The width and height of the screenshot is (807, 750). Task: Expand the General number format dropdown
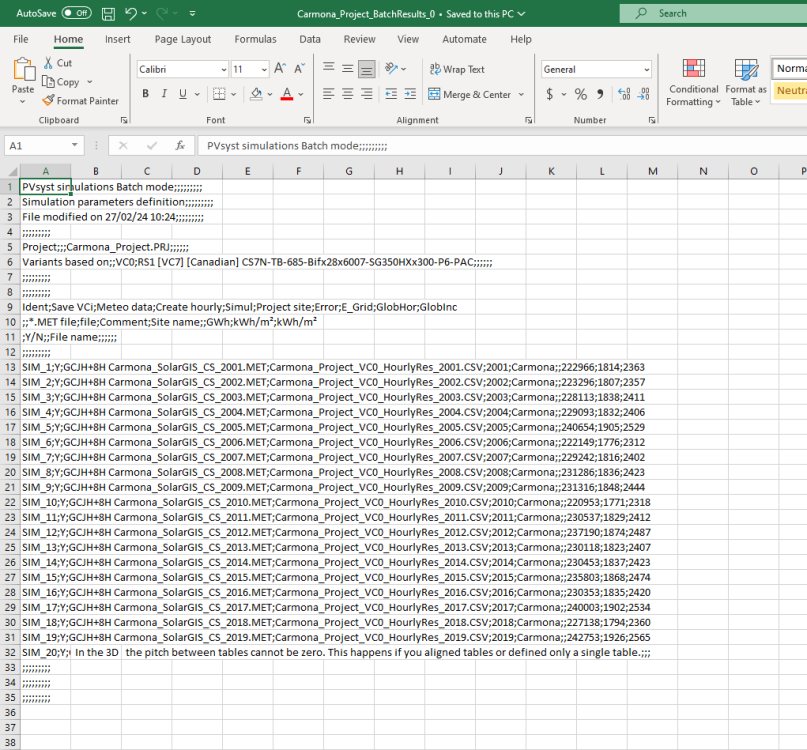[647, 70]
